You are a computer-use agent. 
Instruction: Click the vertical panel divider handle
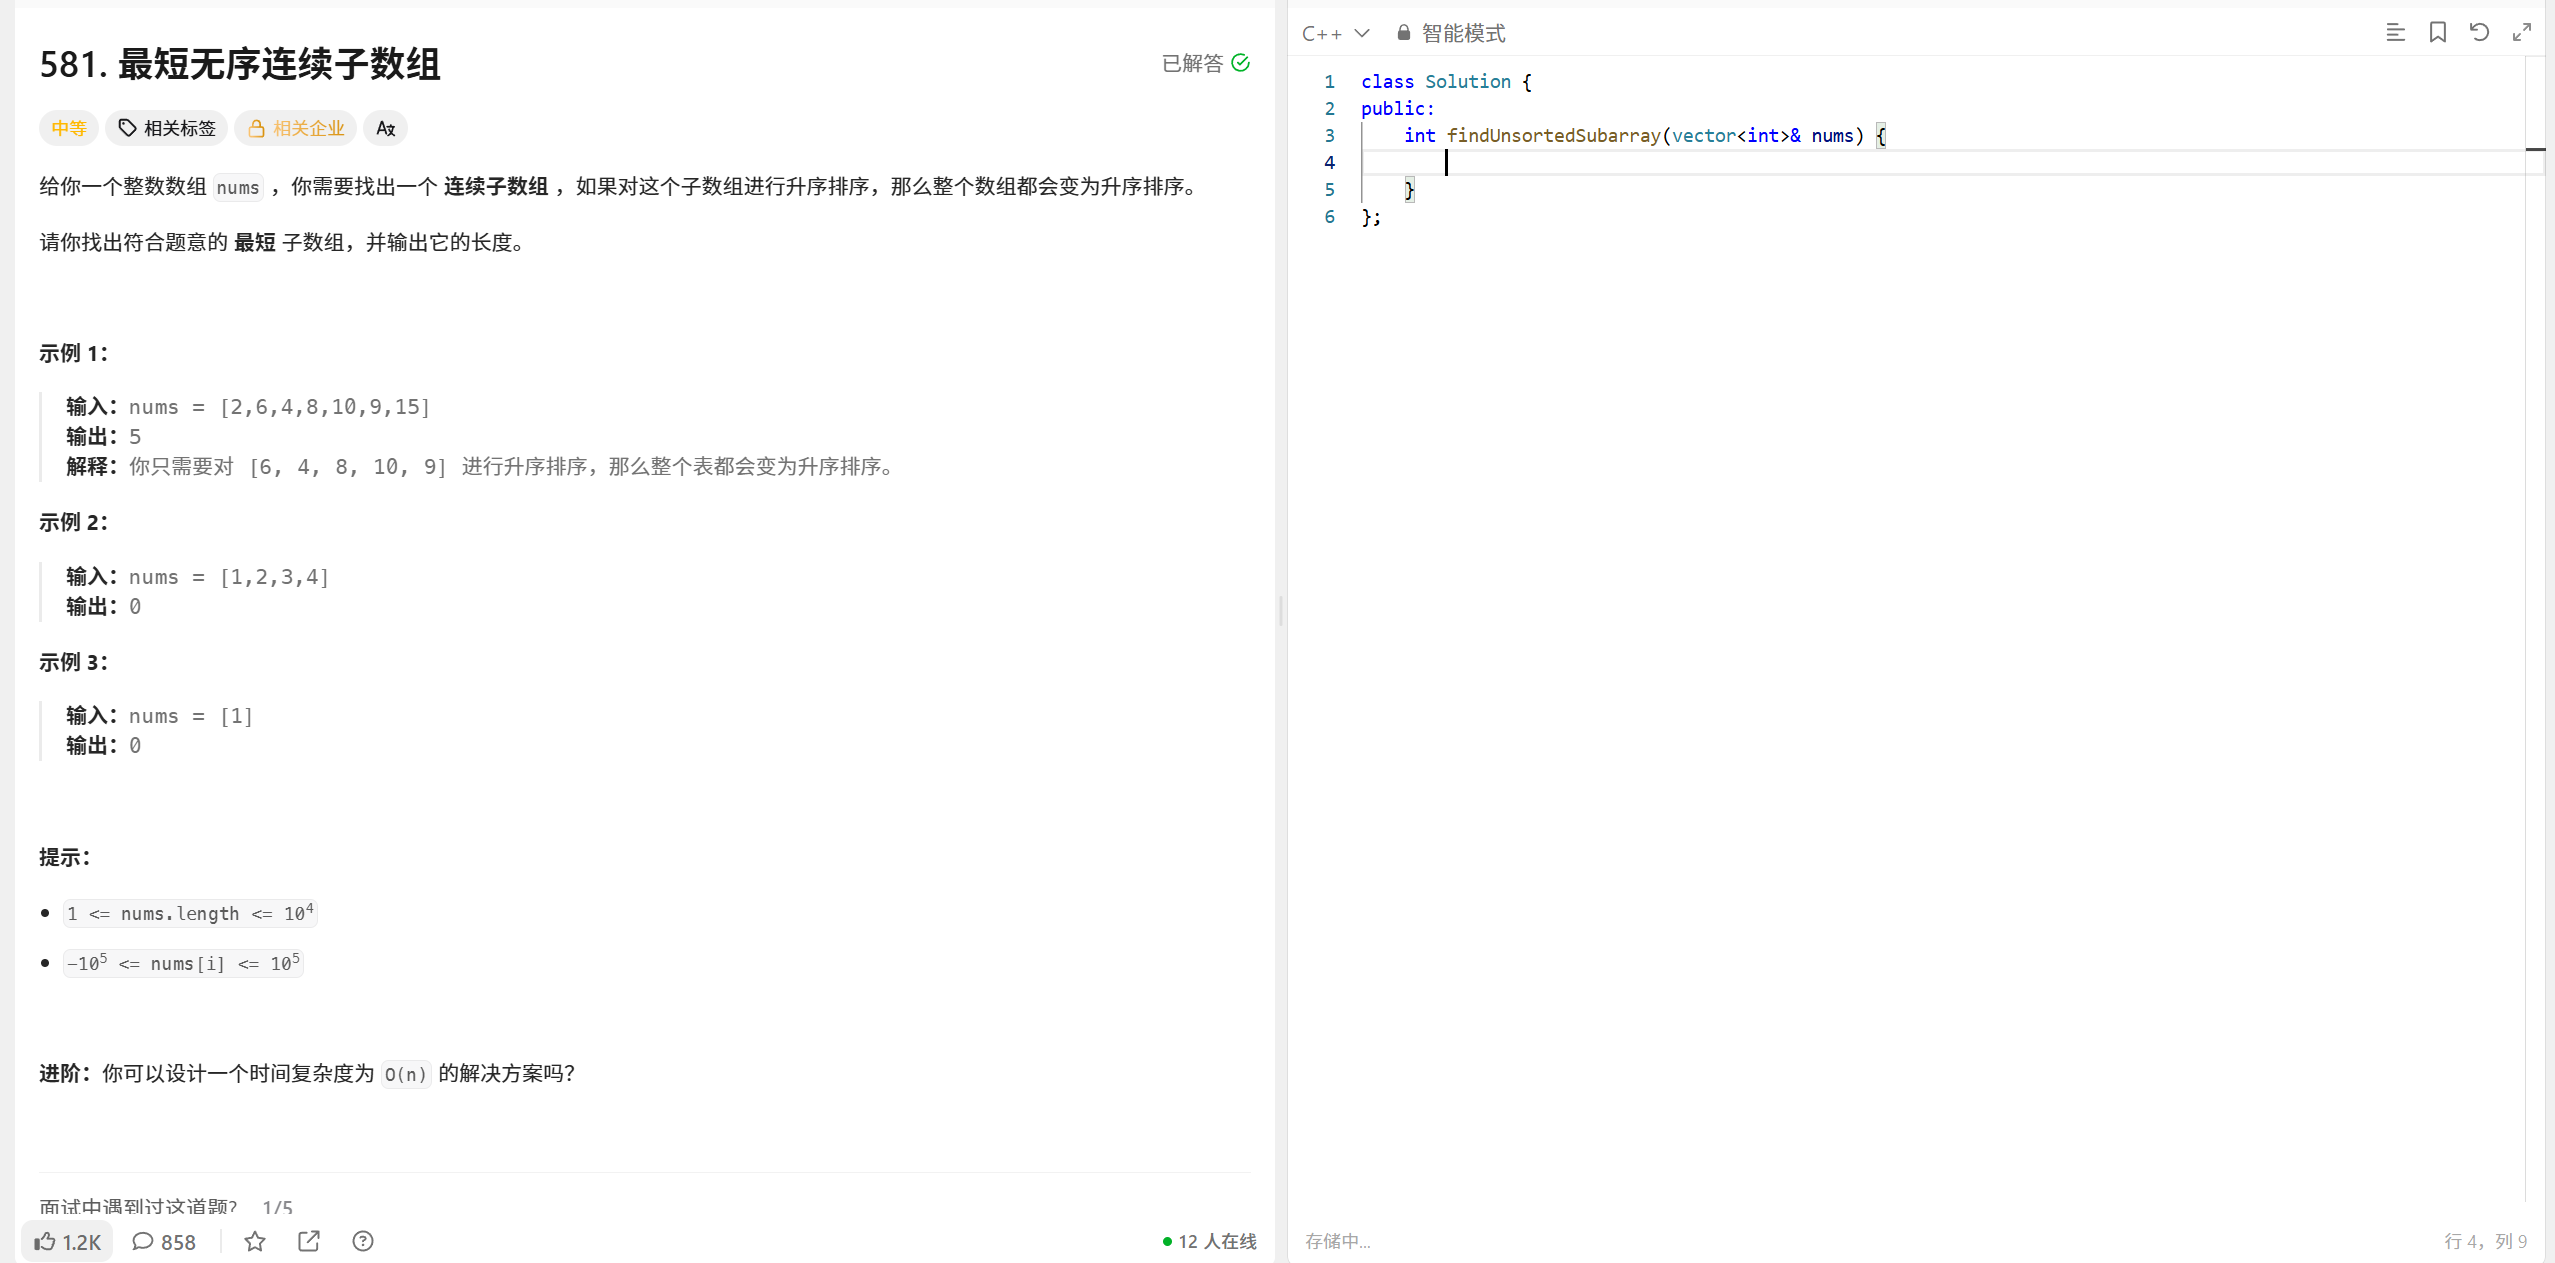1281,610
